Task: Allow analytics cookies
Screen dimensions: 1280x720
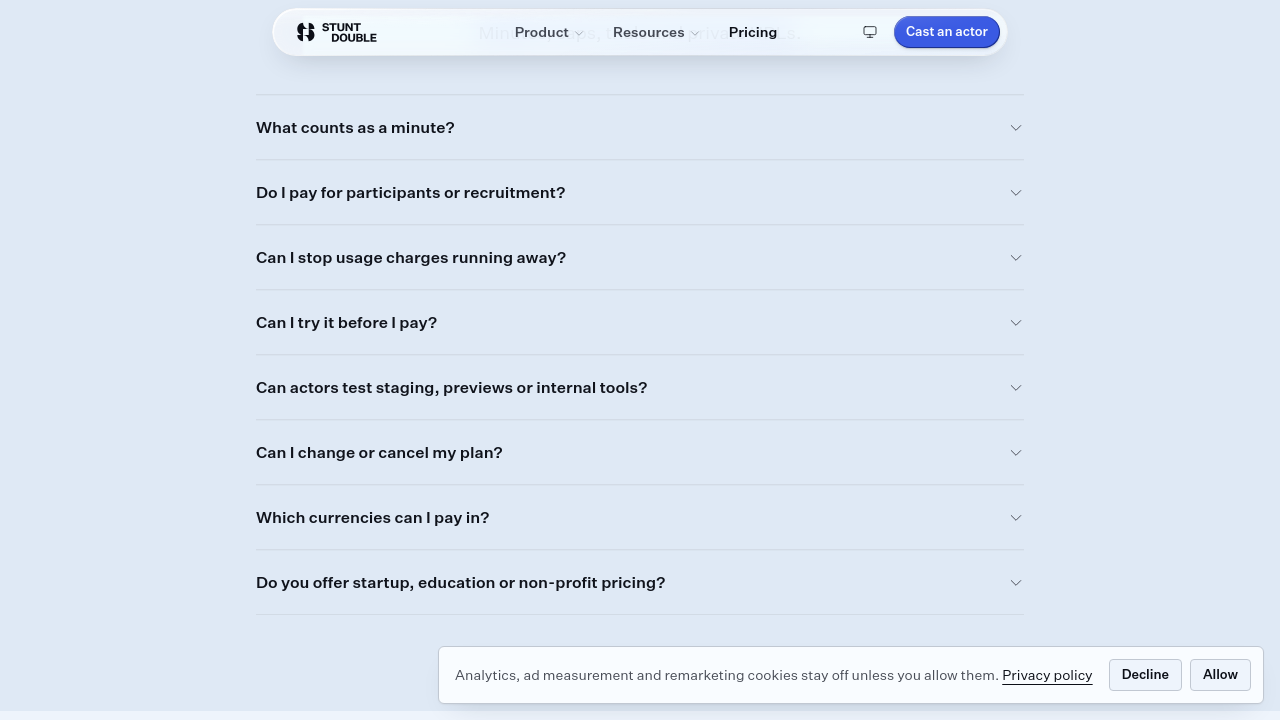Action: 1220,675
